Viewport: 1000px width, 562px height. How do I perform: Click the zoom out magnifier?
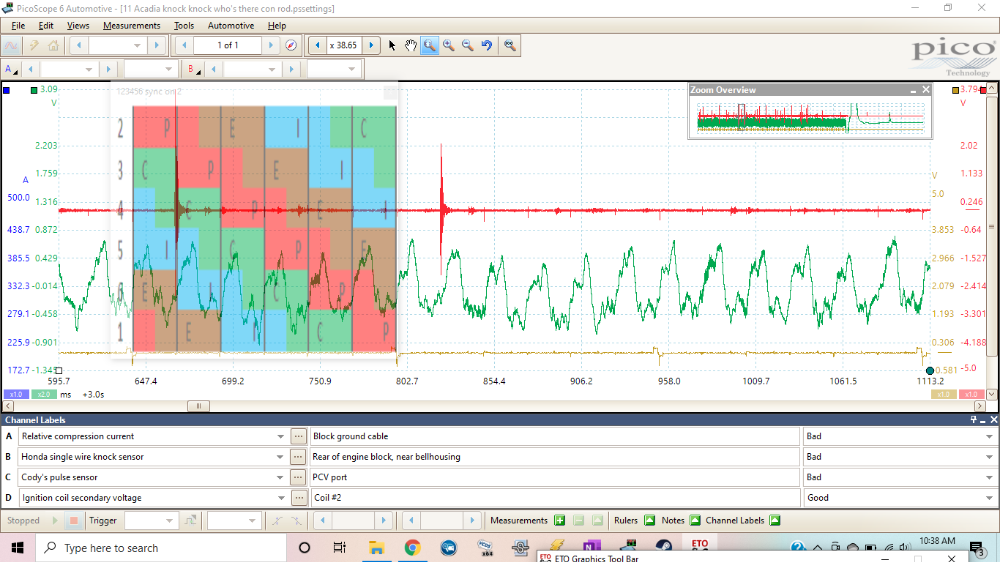pyautogui.click(x=467, y=45)
